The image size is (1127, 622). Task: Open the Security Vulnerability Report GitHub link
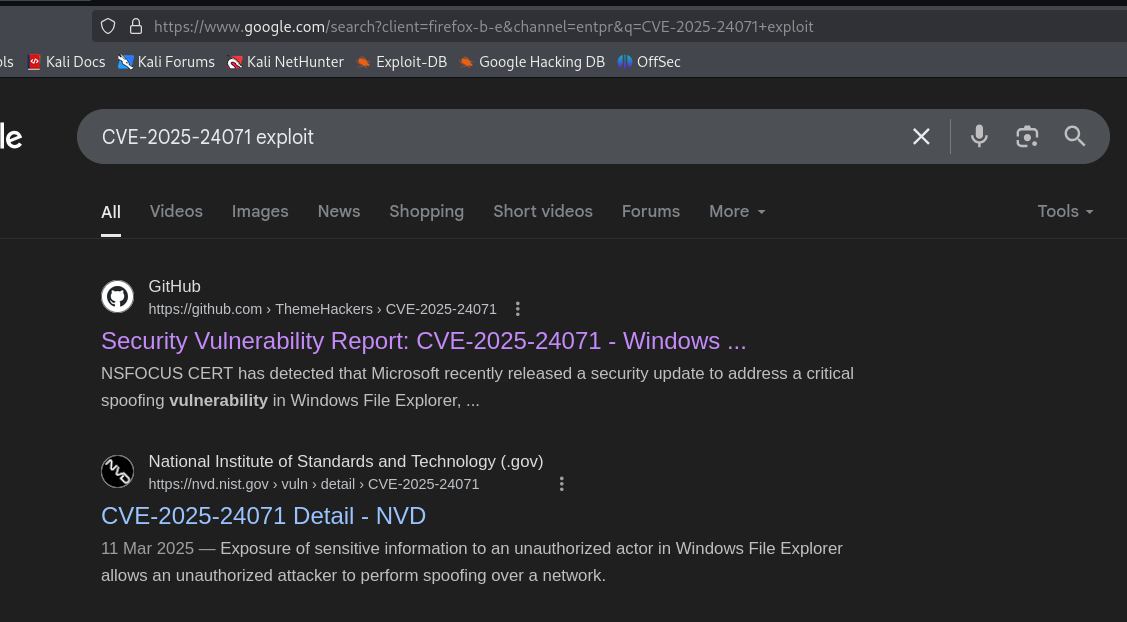pos(423,341)
